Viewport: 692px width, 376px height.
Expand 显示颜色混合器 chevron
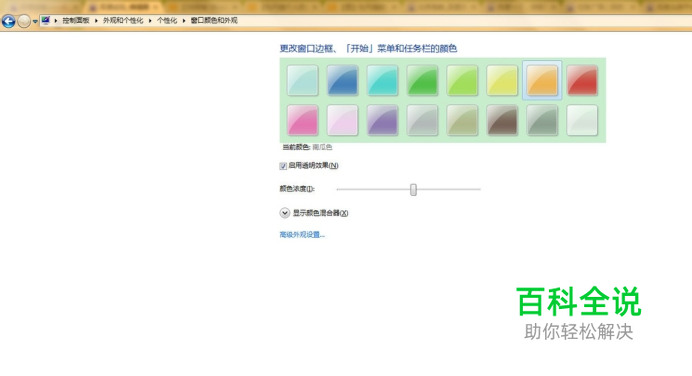[x=285, y=213]
